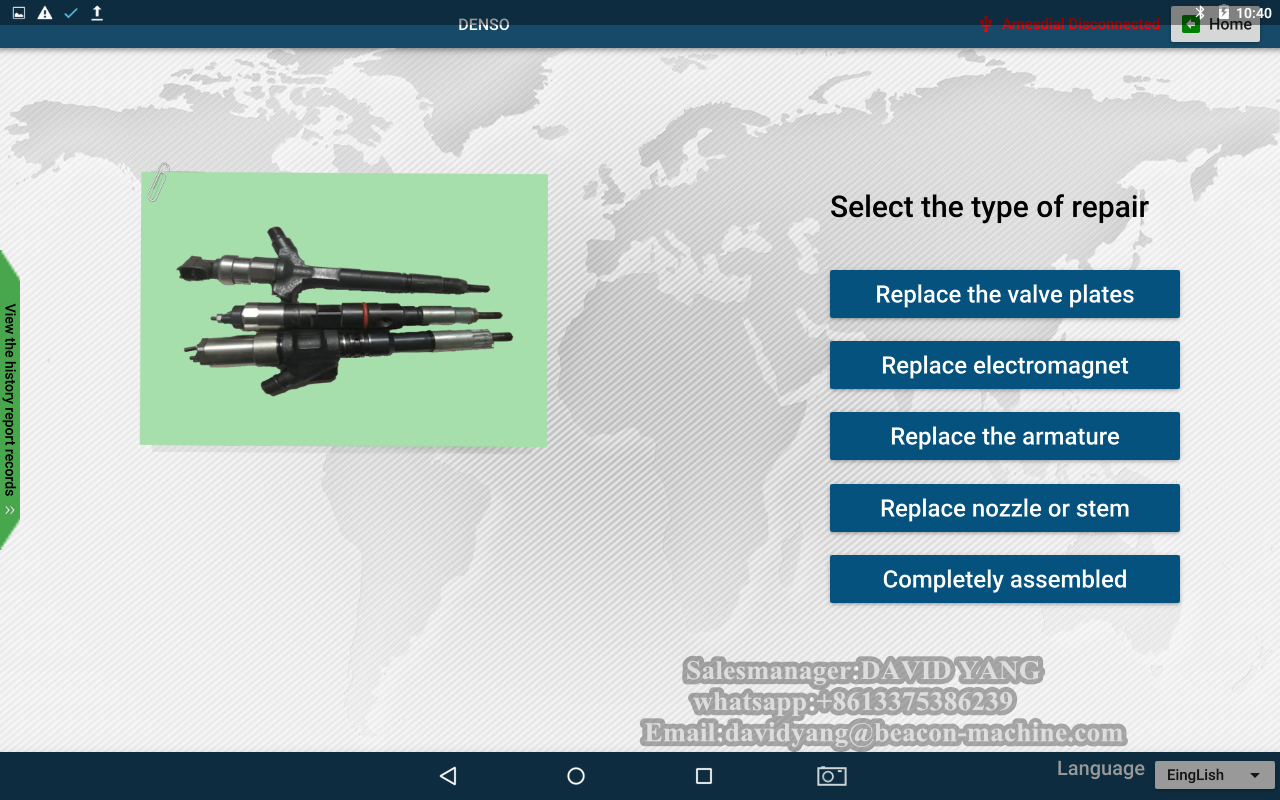1280x800 pixels.
Task: Select Replace the valve plates
Action: pos(1004,295)
